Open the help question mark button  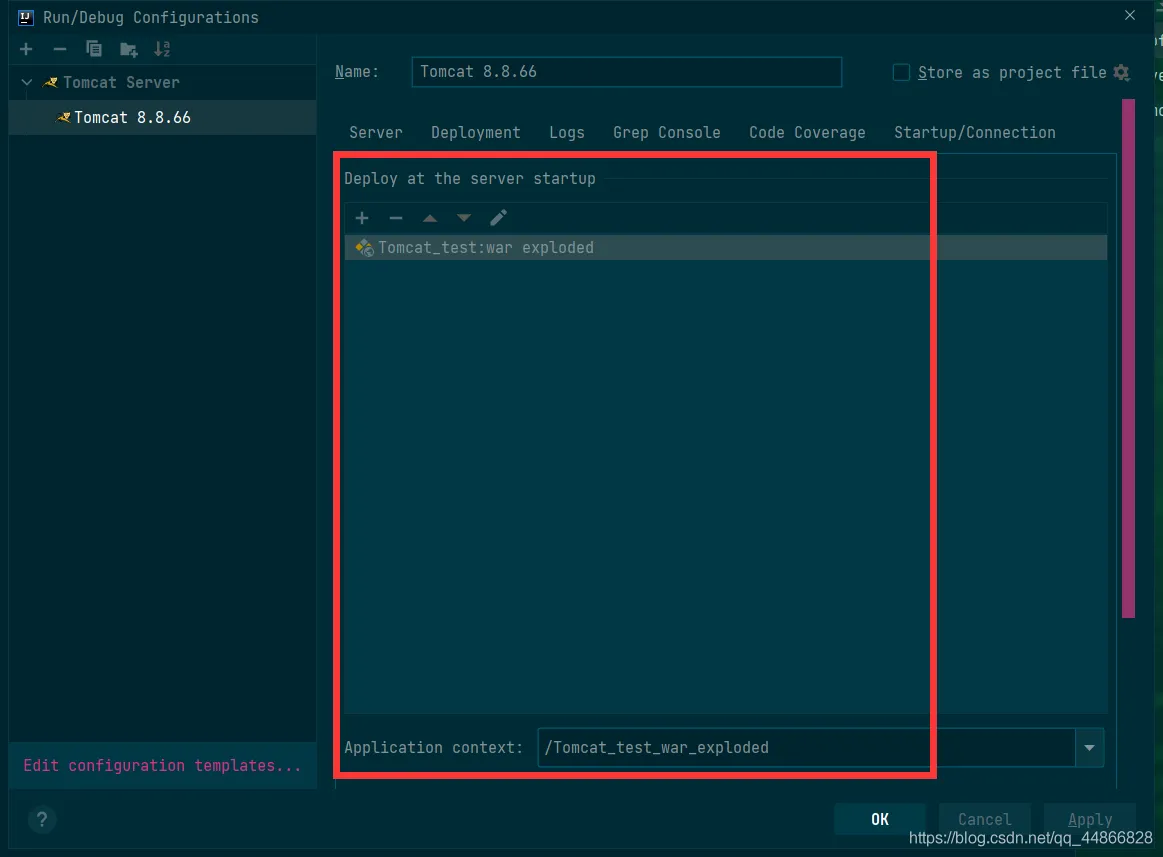(42, 819)
